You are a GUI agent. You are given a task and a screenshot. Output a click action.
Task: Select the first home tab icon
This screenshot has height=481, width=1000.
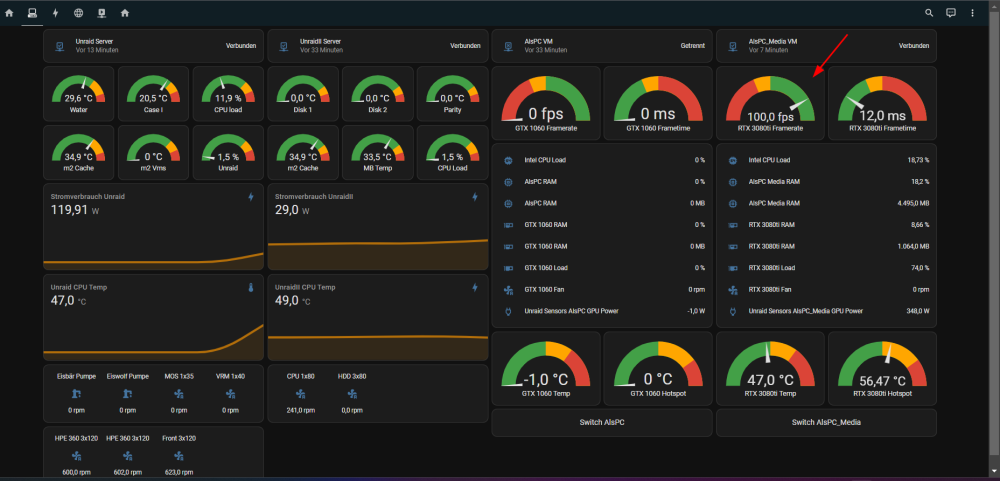[x=9, y=13]
